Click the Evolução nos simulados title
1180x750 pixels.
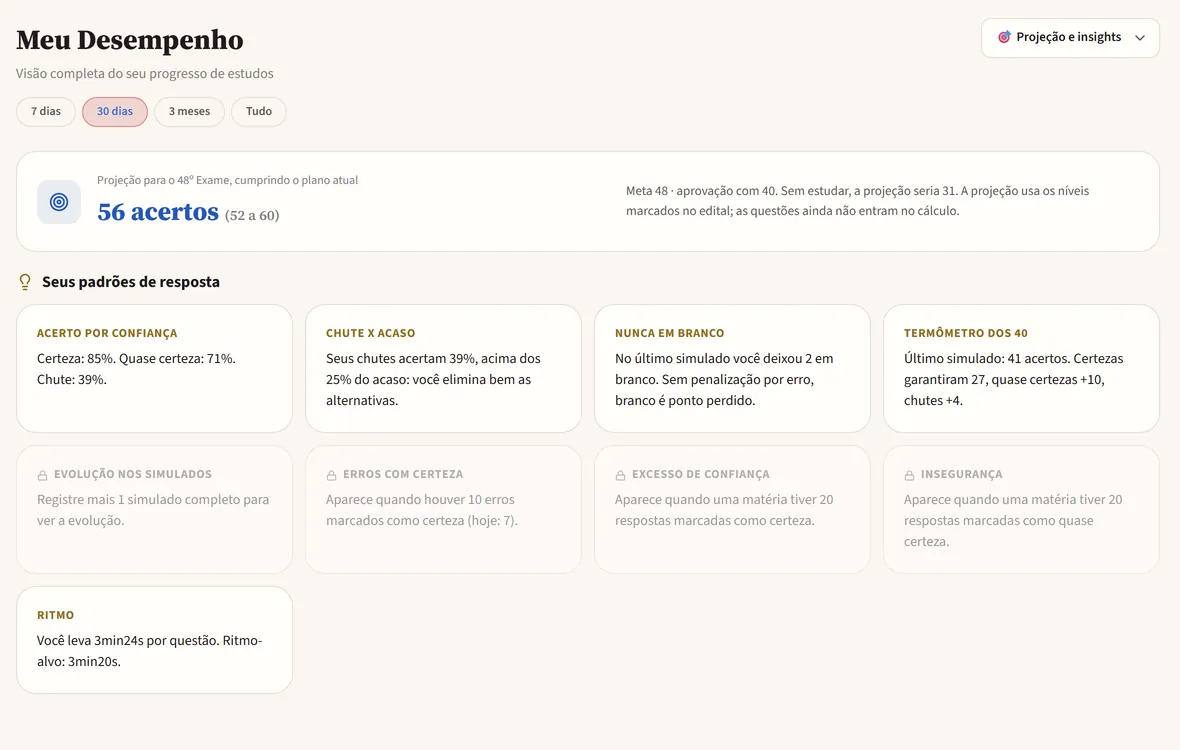click(132, 475)
